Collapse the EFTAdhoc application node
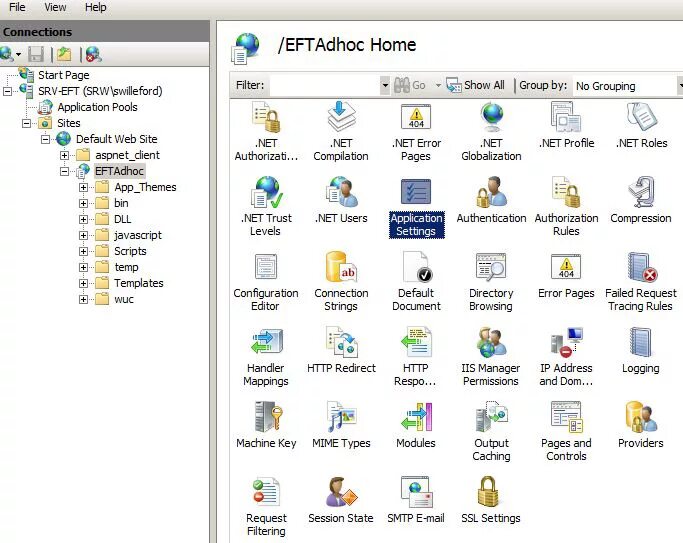This screenshot has height=543, width=683. [64, 172]
